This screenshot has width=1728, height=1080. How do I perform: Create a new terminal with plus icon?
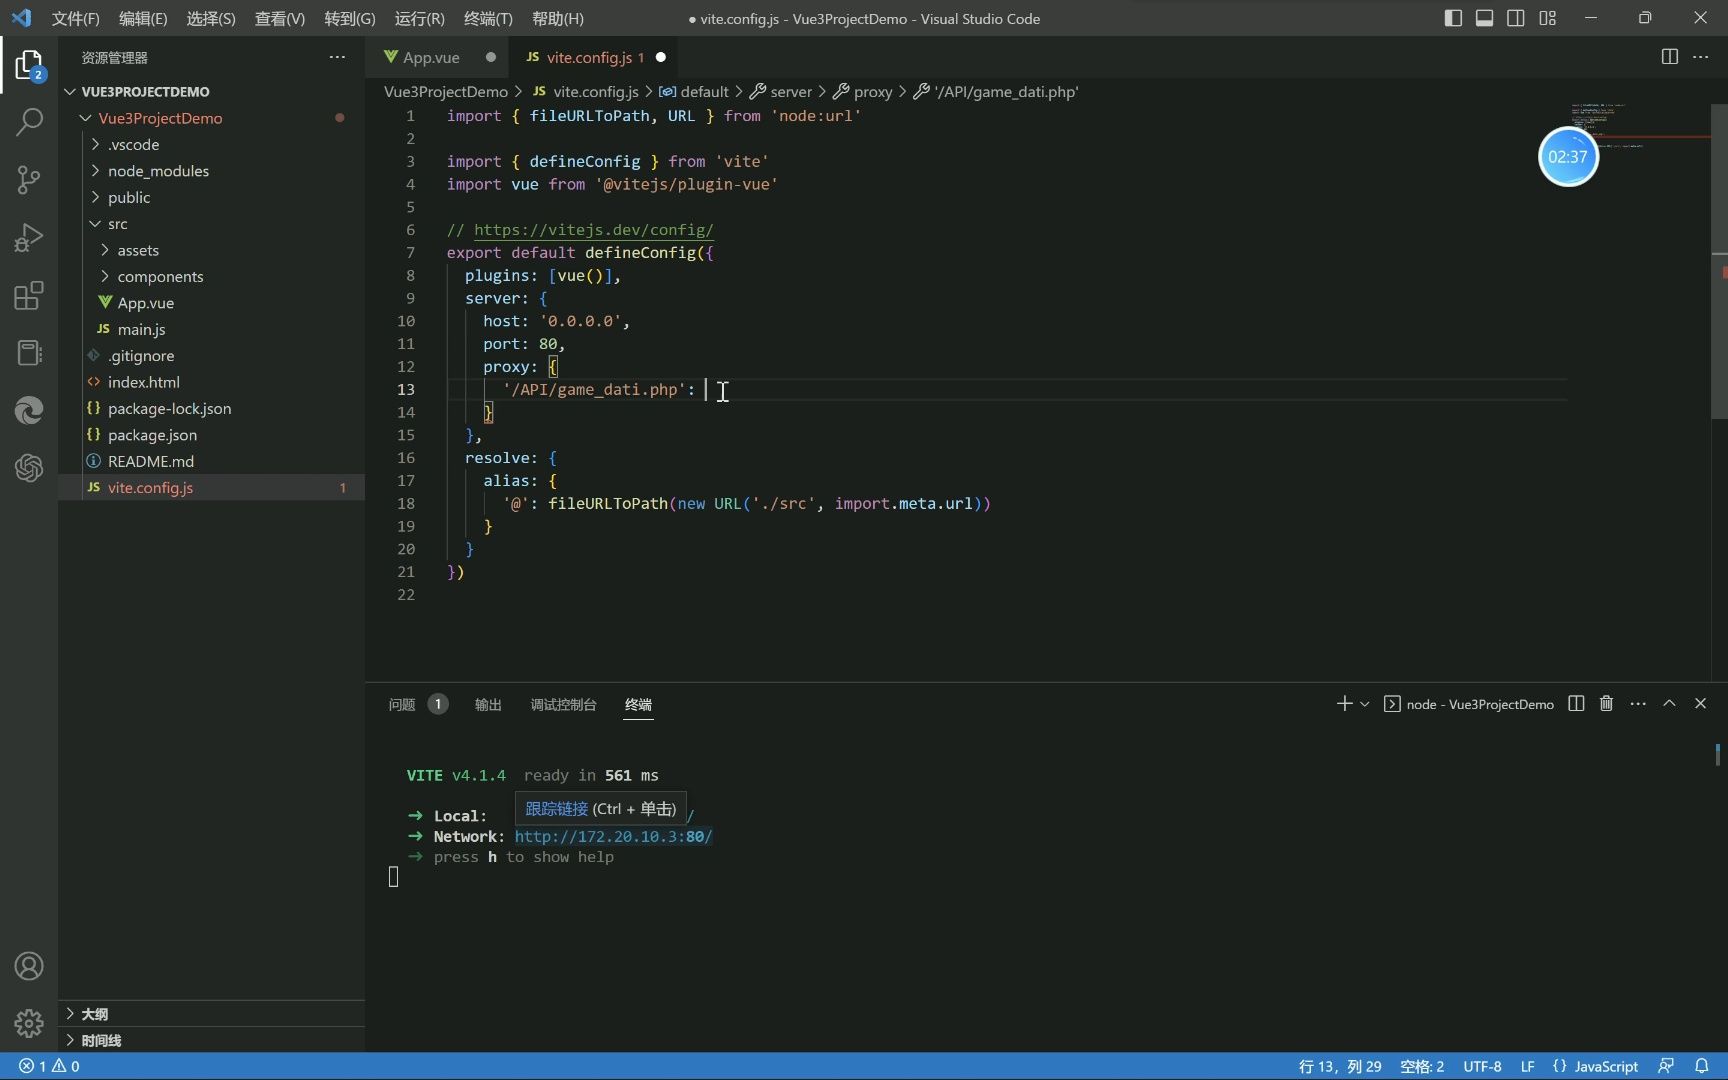(1344, 704)
